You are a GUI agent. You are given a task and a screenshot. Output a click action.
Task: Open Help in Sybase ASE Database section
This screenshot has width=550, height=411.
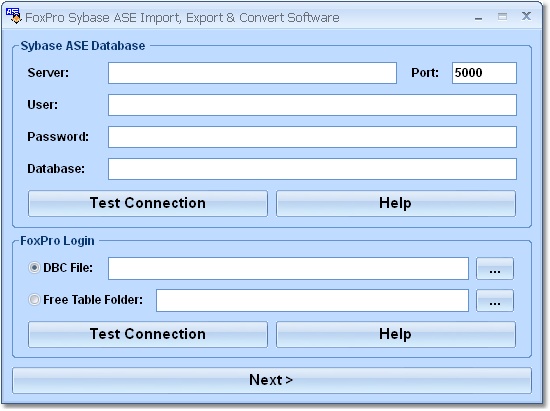pyautogui.click(x=396, y=203)
